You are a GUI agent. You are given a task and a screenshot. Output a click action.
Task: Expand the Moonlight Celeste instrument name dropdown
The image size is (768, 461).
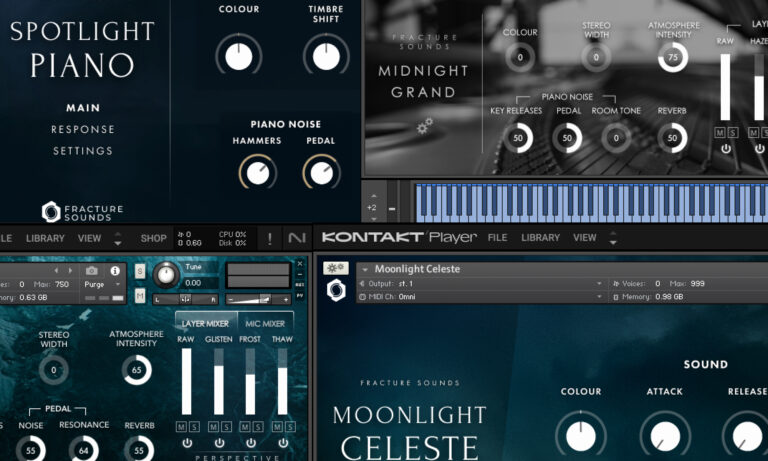[x=364, y=269]
